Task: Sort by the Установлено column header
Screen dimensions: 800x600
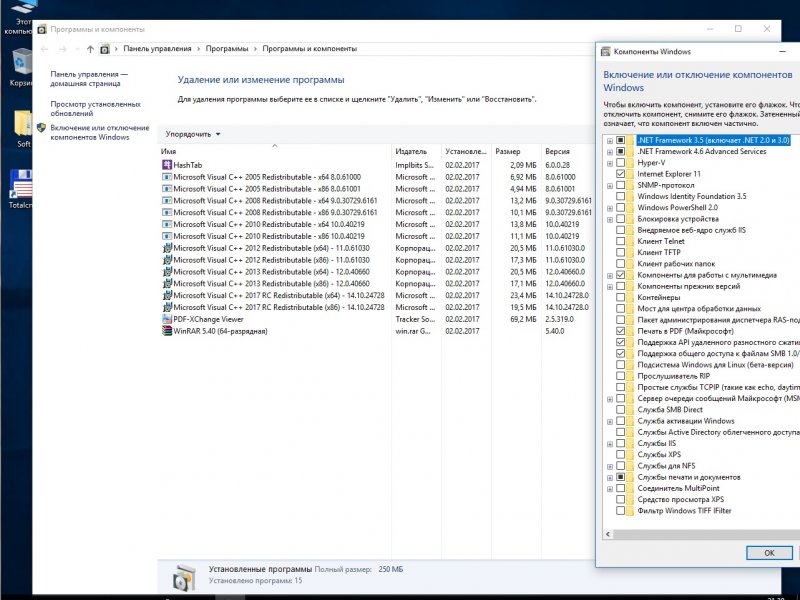Action: click(x=466, y=151)
